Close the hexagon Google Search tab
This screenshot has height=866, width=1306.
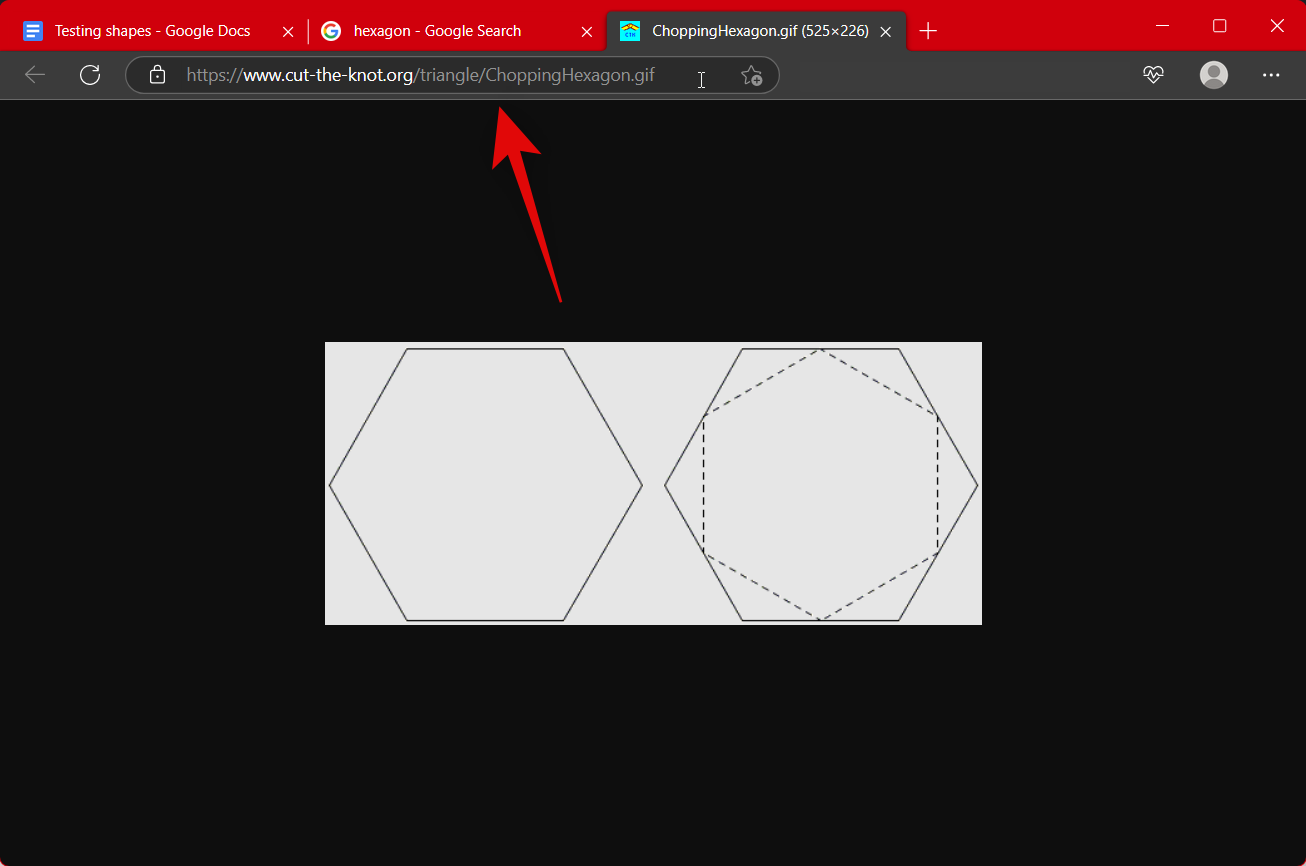[x=587, y=32]
